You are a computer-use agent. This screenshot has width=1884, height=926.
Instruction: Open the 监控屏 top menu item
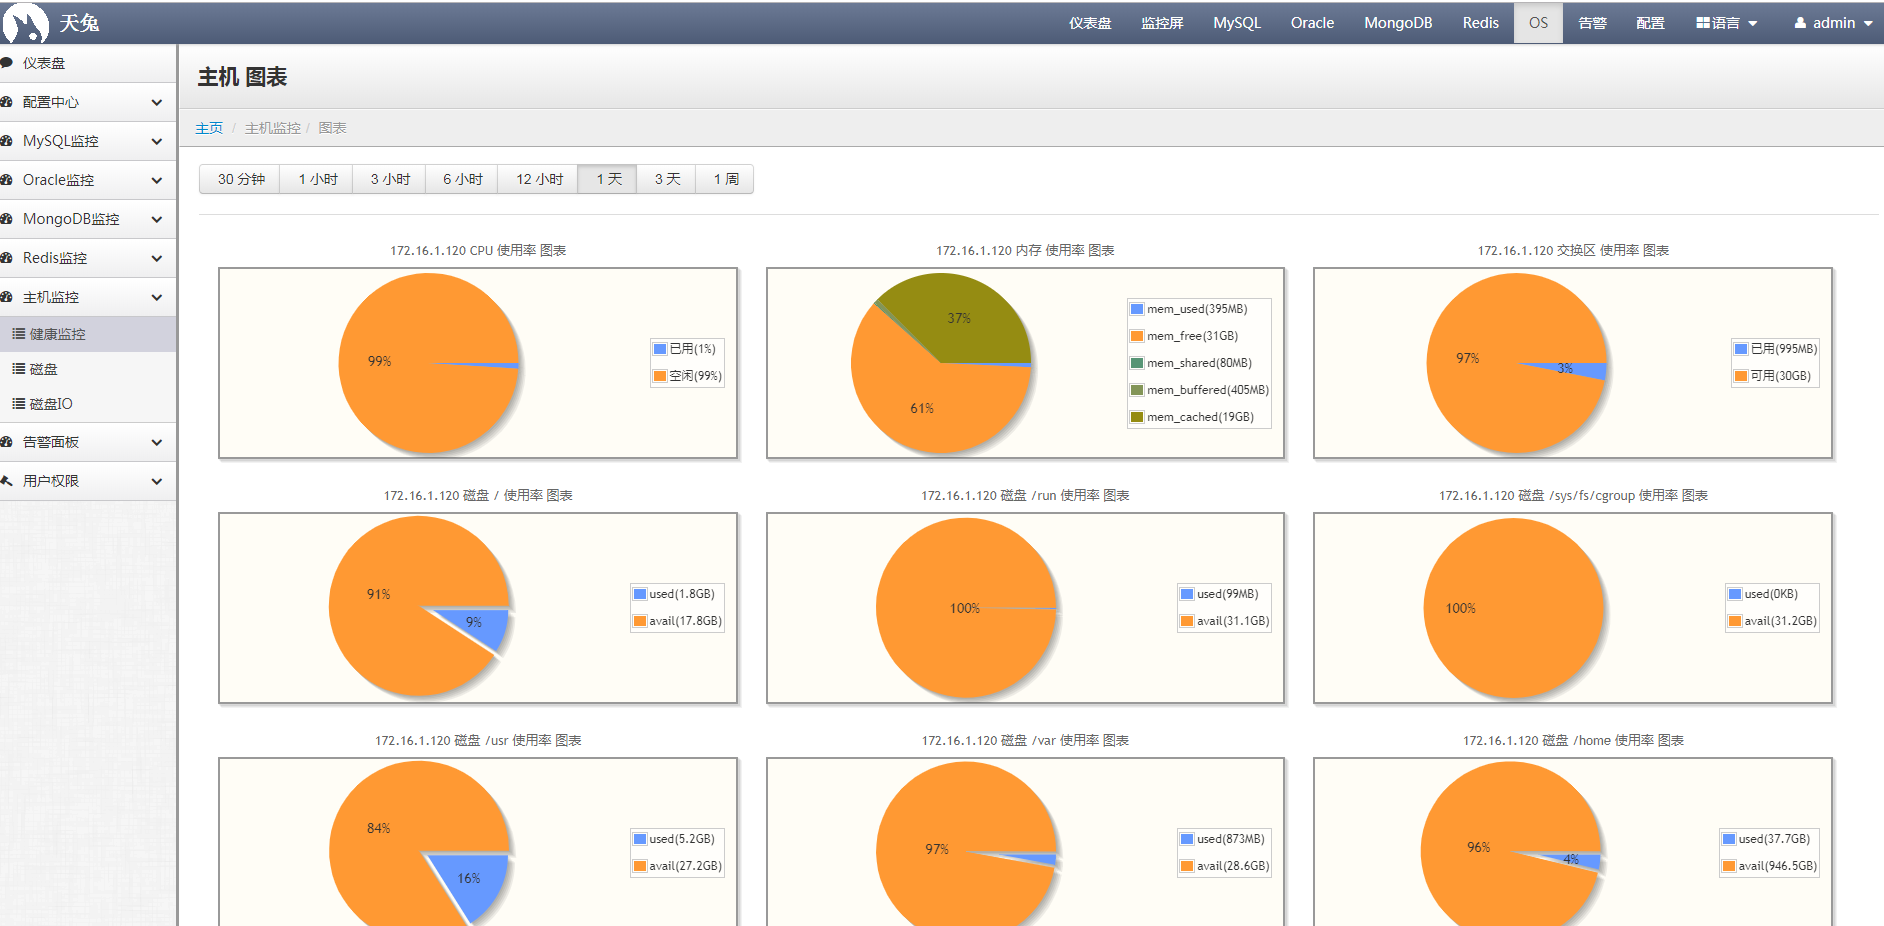click(x=1162, y=23)
